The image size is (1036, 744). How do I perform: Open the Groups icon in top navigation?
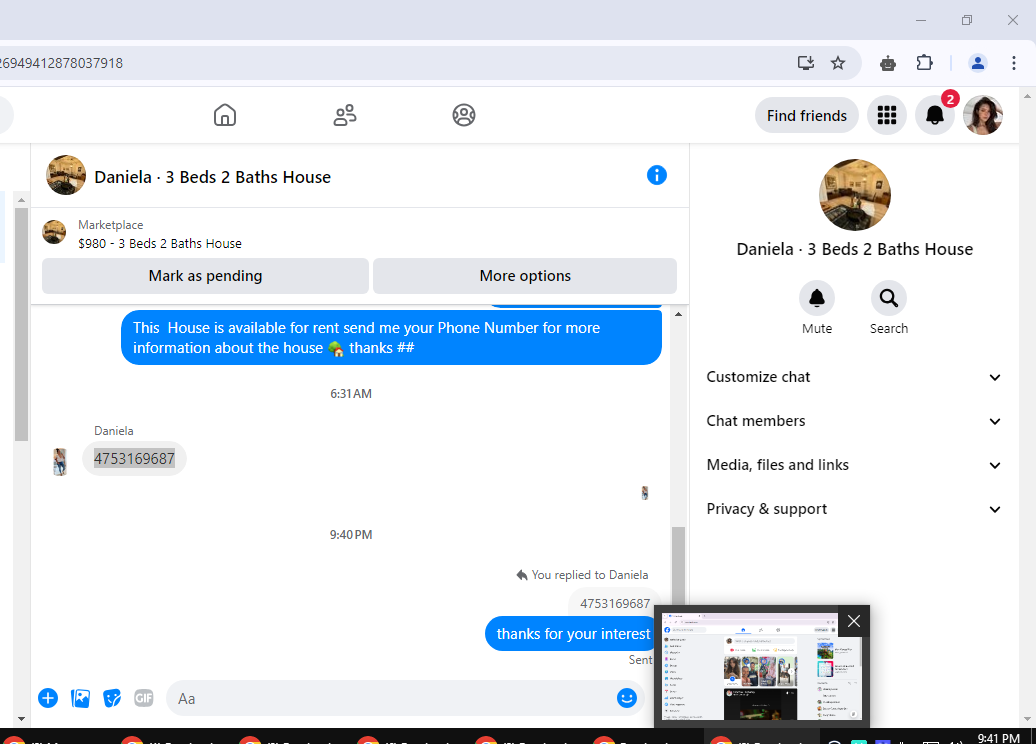click(464, 115)
